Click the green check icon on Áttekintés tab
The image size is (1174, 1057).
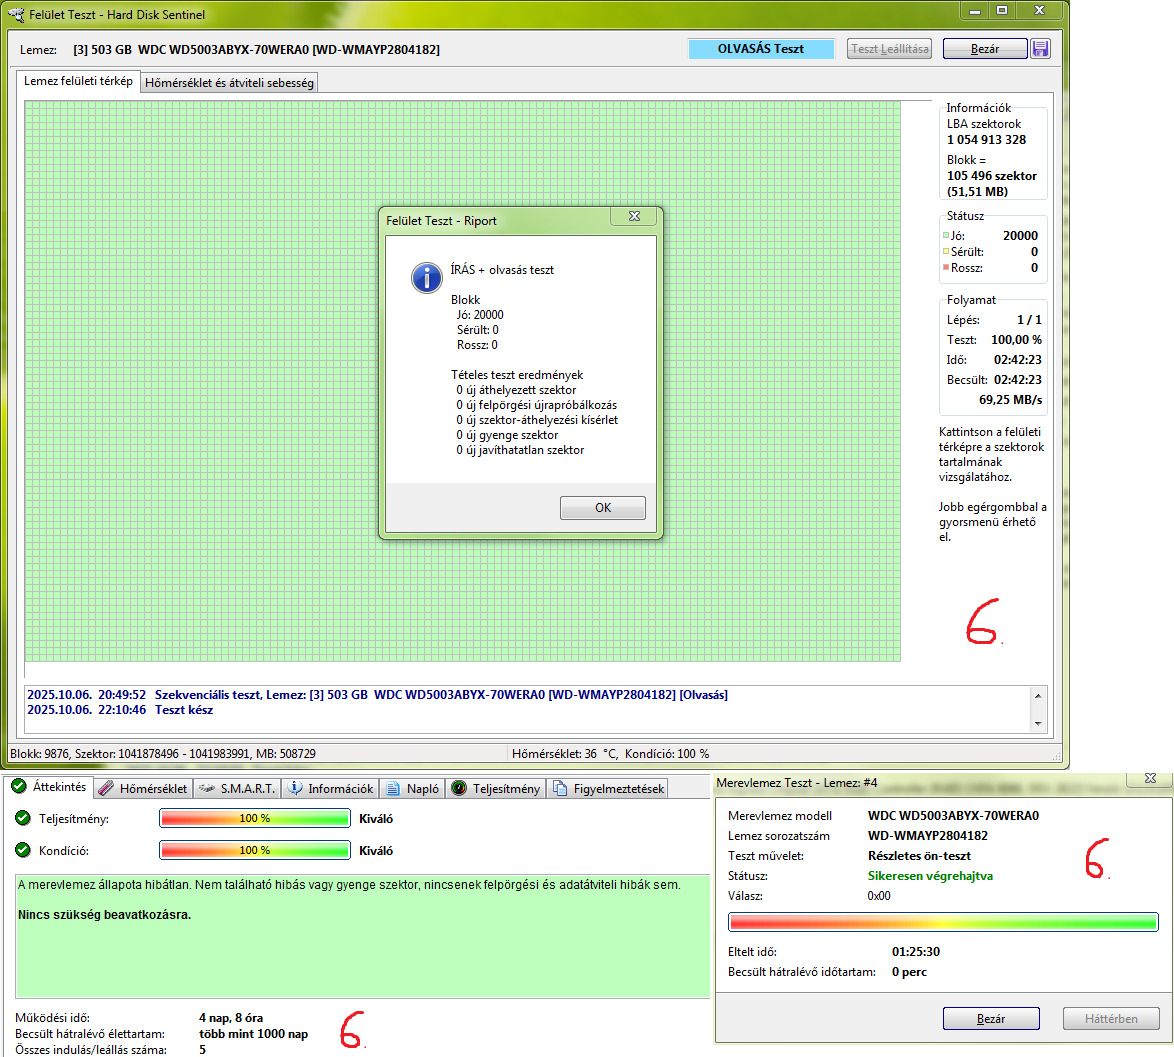coord(19,787)
